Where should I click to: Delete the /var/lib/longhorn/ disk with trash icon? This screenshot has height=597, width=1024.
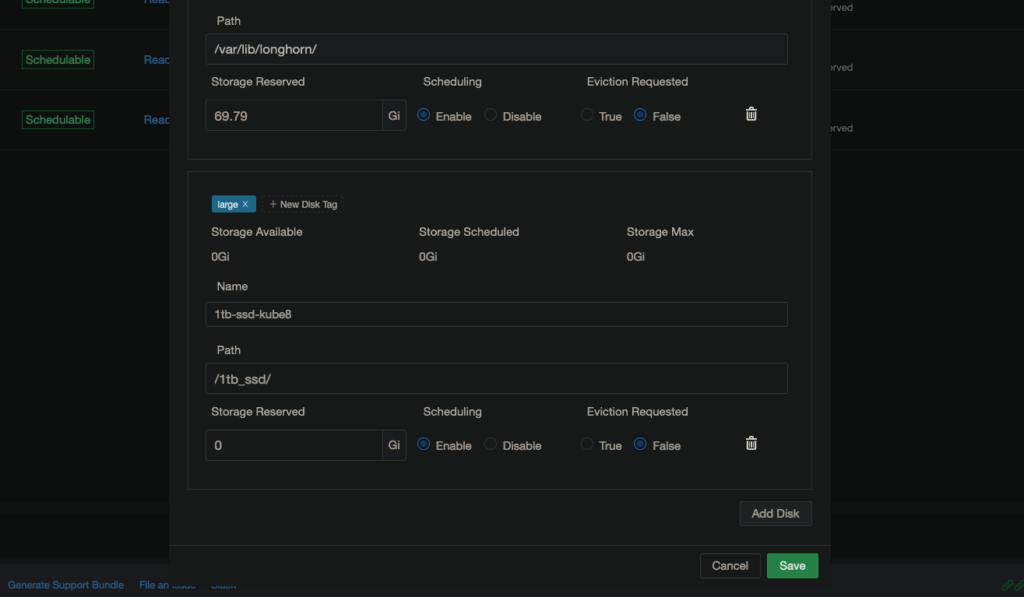click(751, 114)
